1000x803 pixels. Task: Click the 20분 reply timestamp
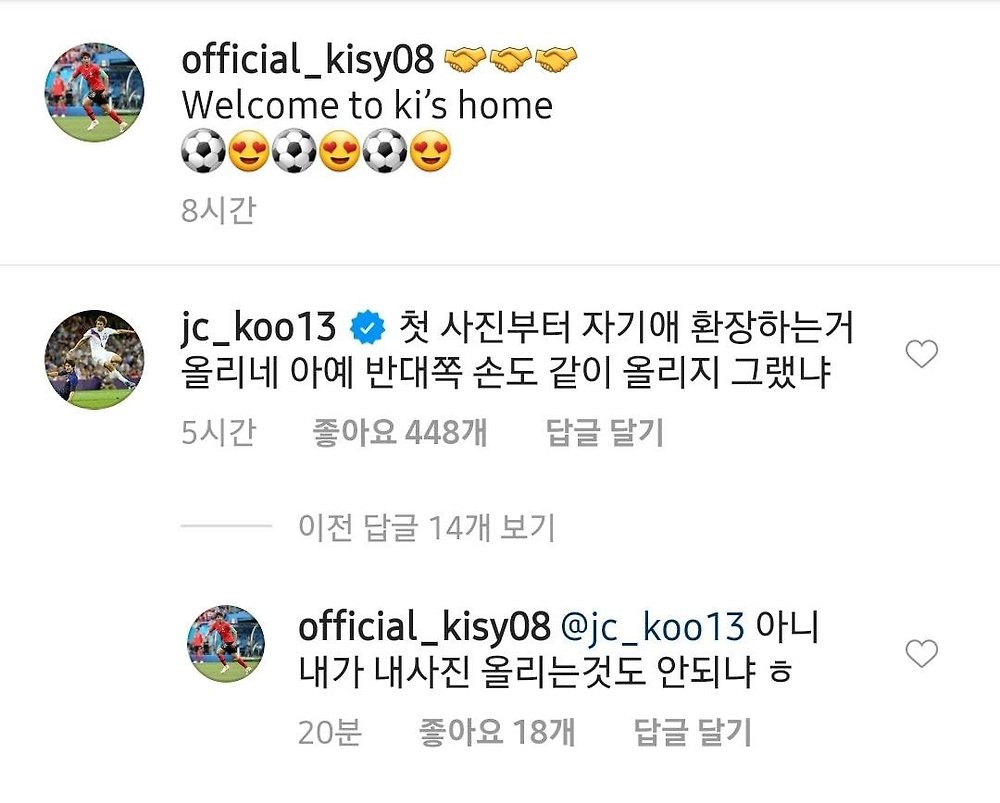pyautogui.click(x=330, y=732)
